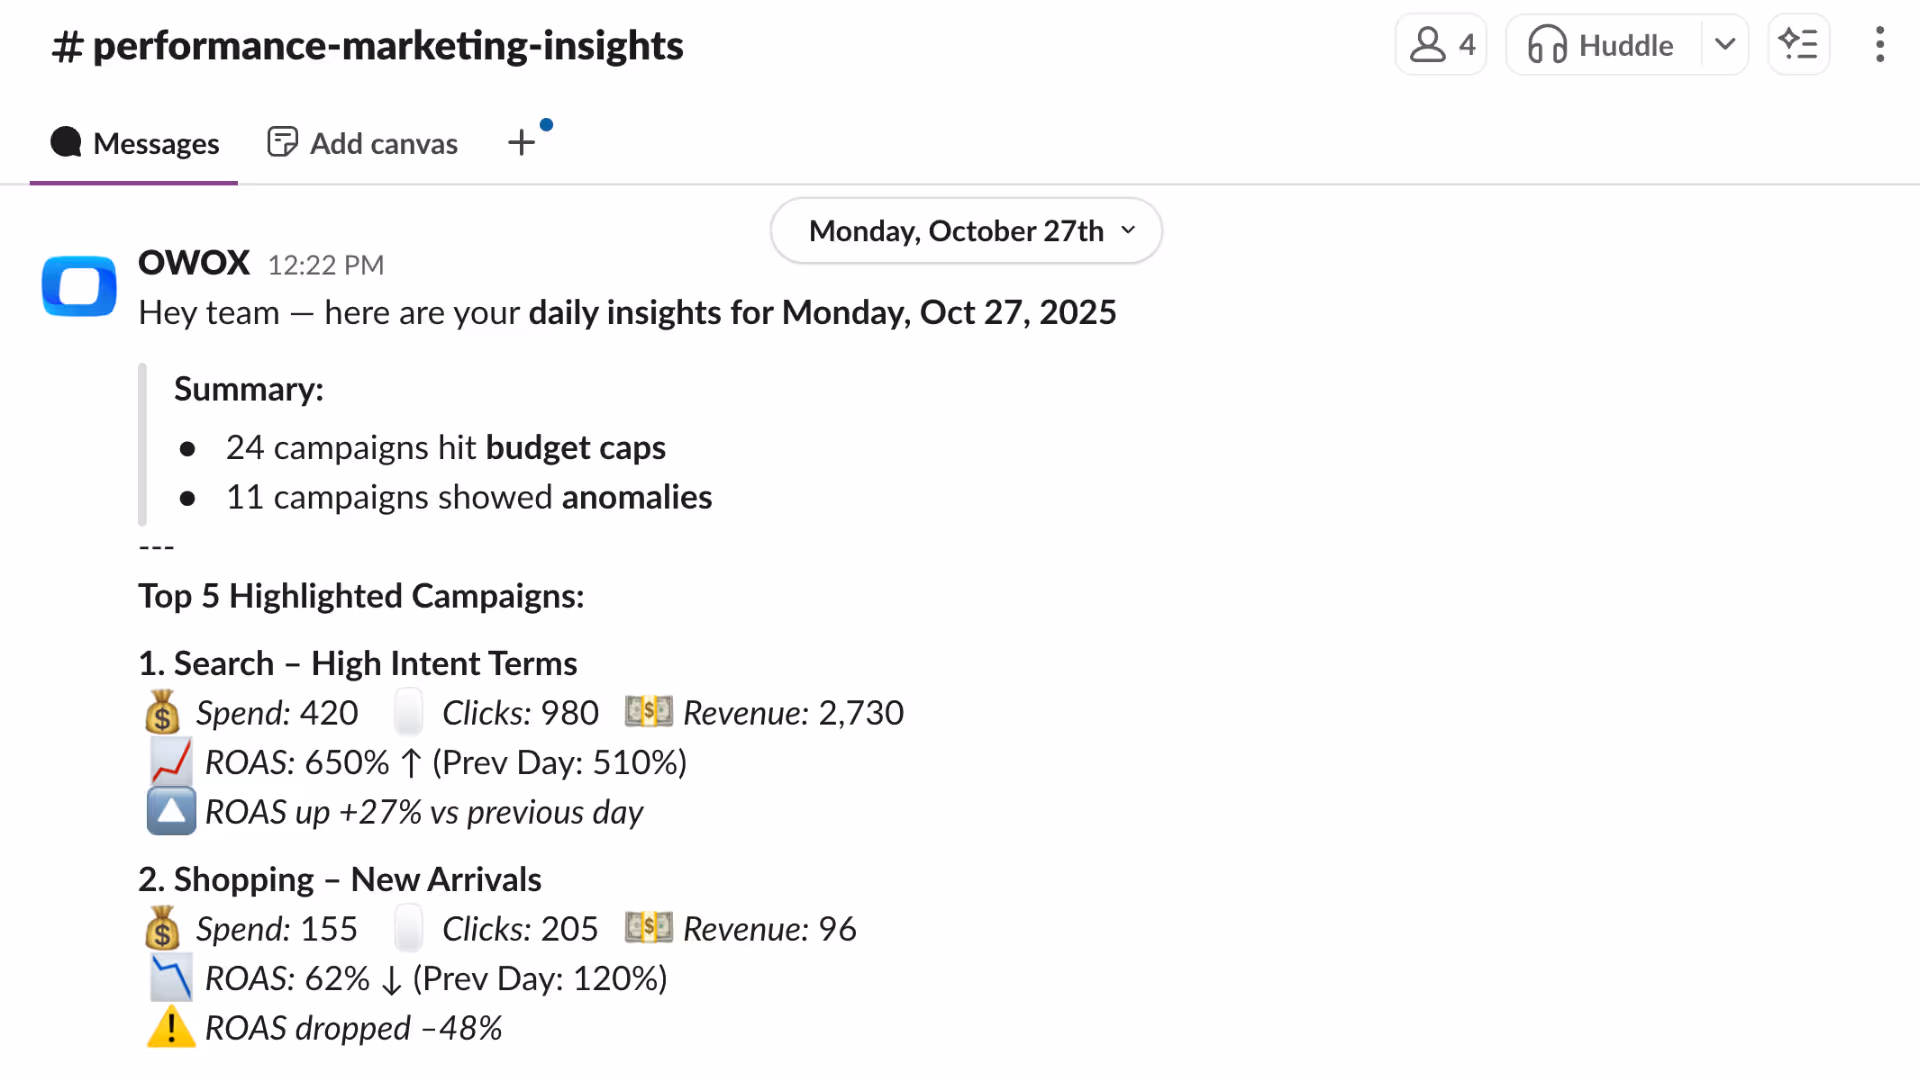Expand the date divider chevron
Screen dimensions: 1920x1080
click(1128, 230)
